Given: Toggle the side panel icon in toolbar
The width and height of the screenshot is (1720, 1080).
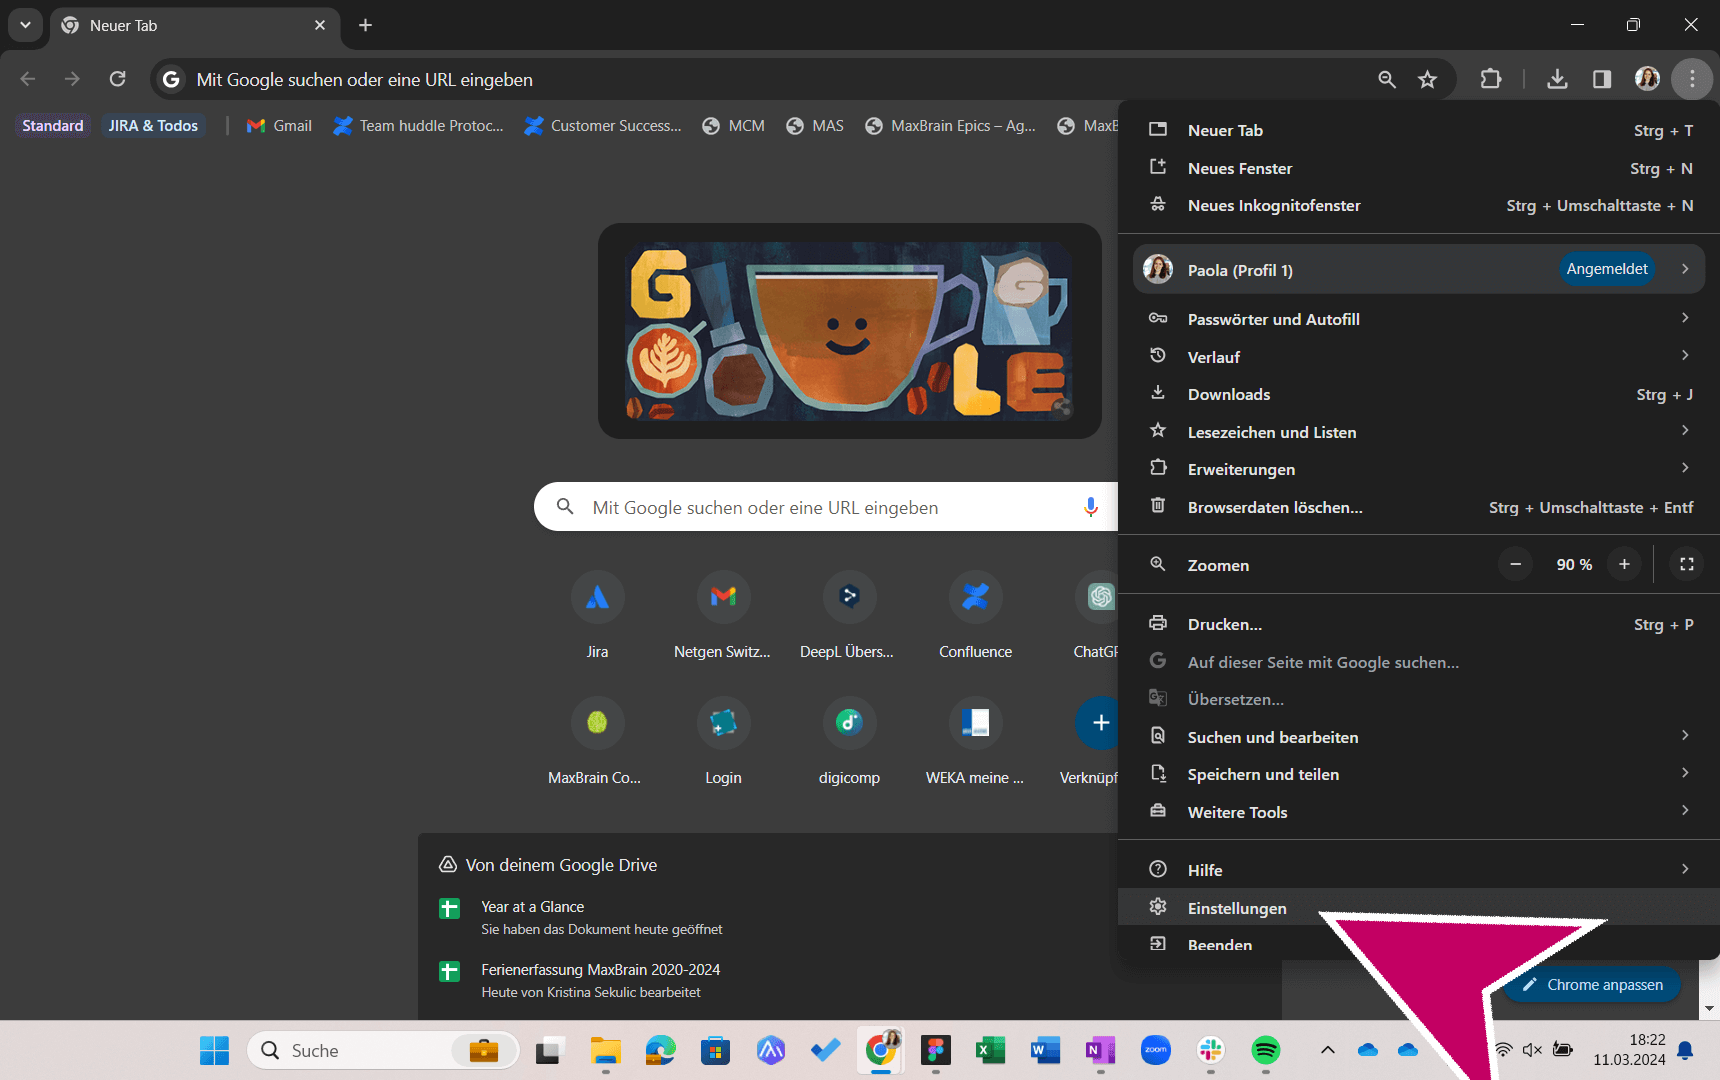Looking at the screenshot, I should (x=1602, y=79).
